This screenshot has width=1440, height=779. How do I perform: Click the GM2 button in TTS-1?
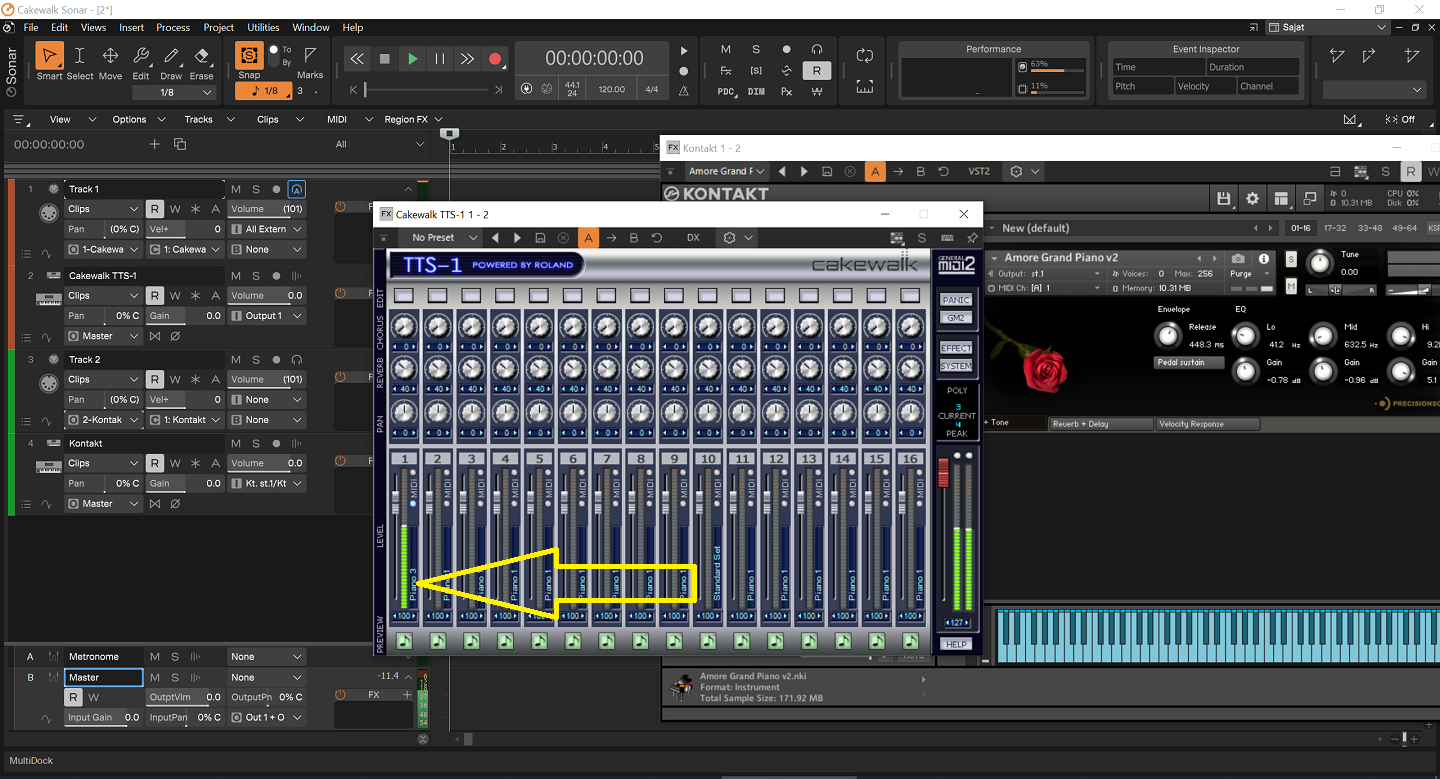(956, 318)
